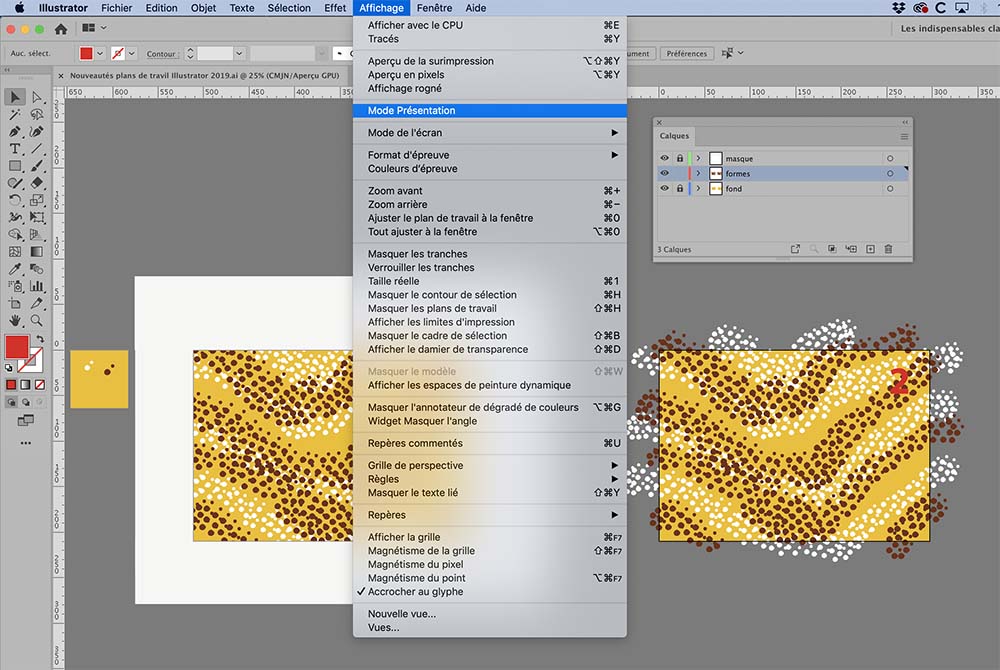Select the Pen tool in the toolbar
Viewport: 1000px width, 670px height.
tap(15, 131)
